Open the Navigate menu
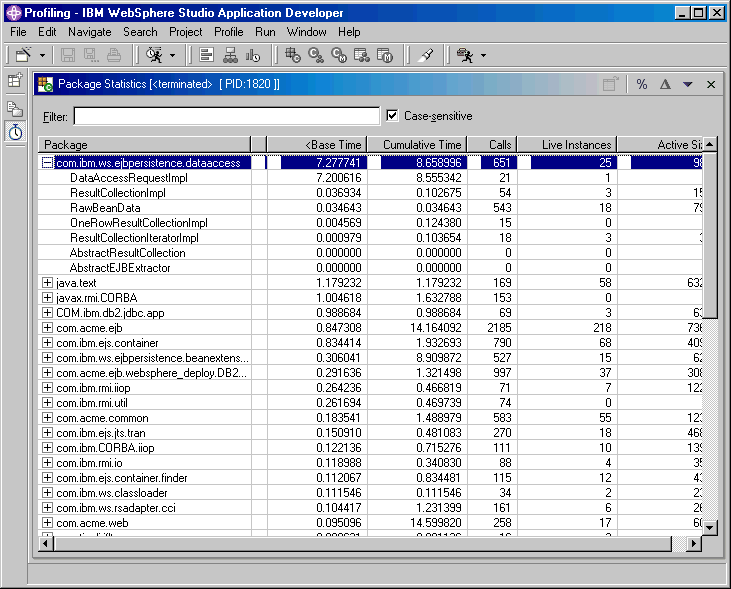The image size is (731, 589). tap(90, 32)
